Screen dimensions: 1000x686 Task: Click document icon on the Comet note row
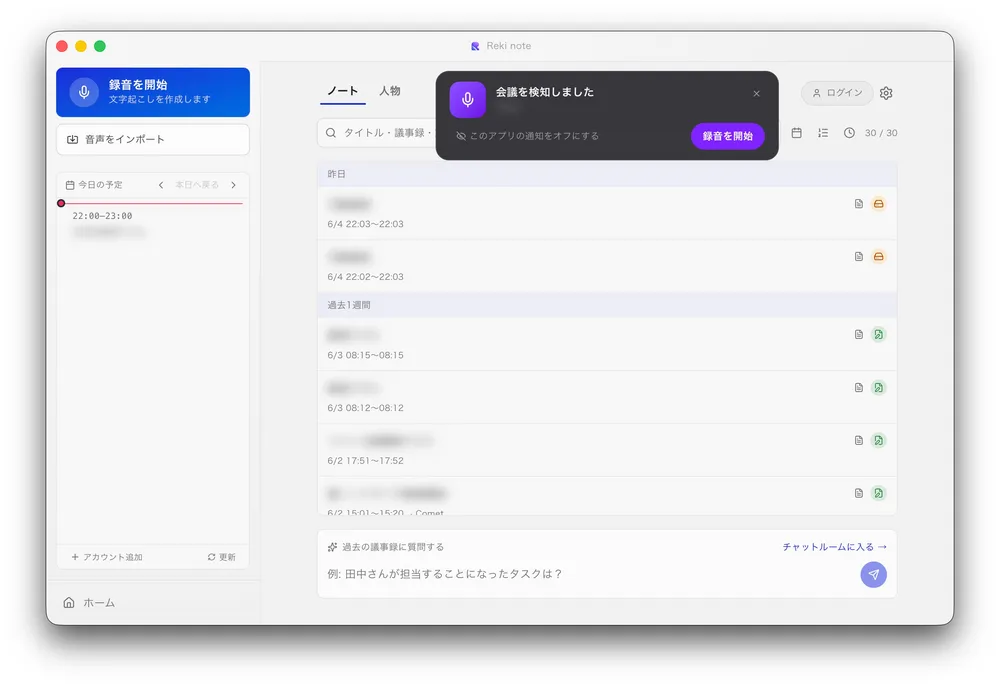tap(859, 493)
